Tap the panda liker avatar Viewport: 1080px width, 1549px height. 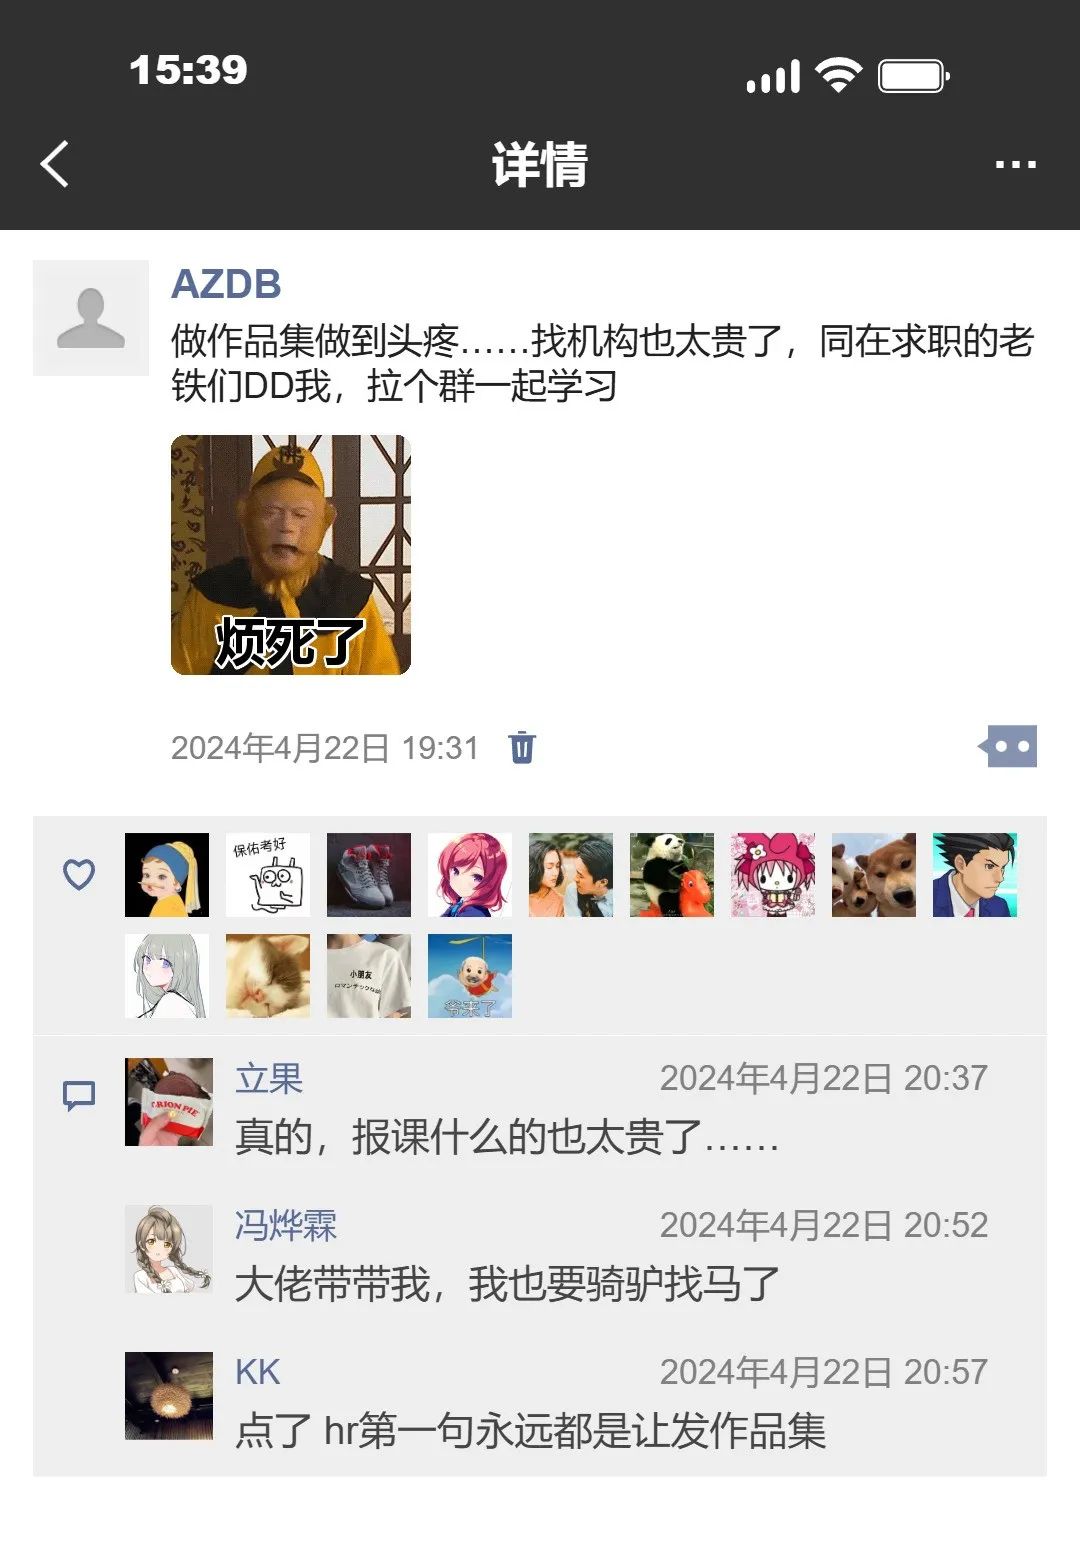[x=672, y=875]
